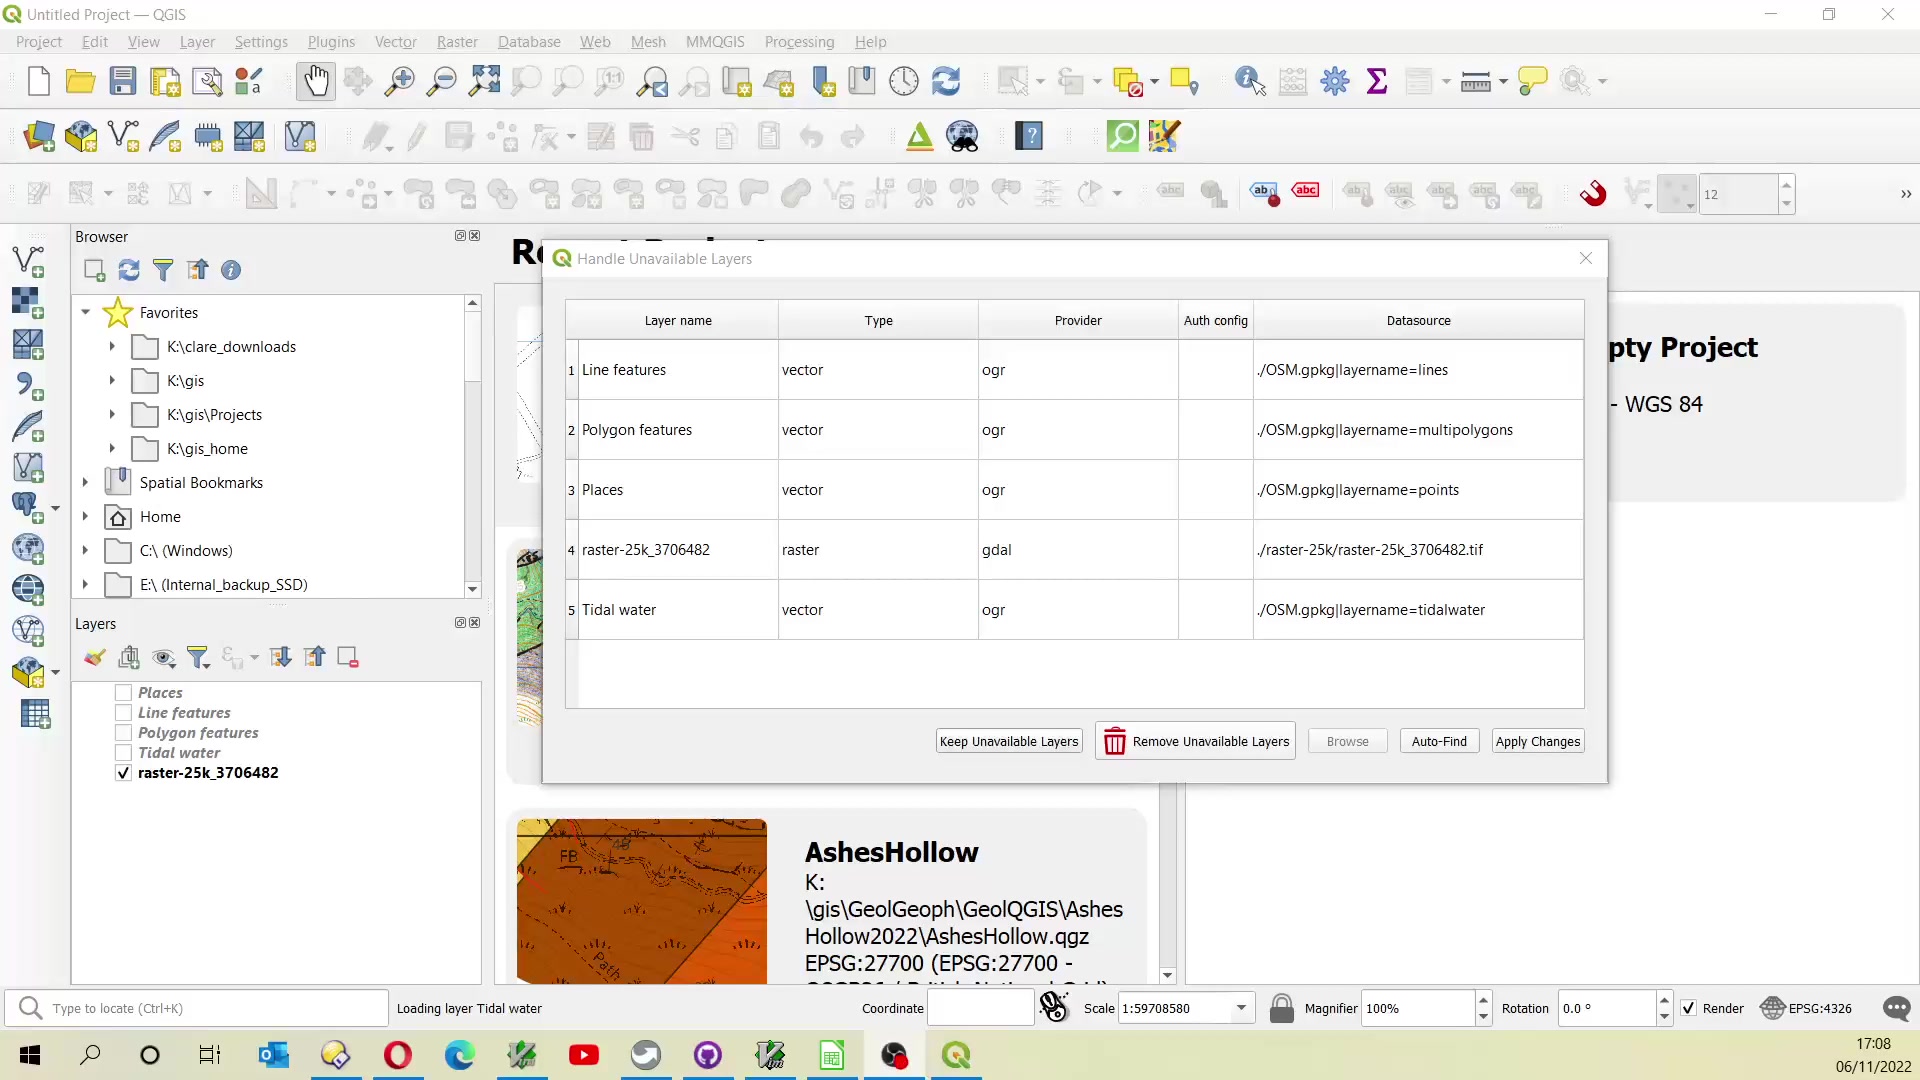Click the Save Project icon
Screen dimensions: 1920x1080
pos(121,82)
